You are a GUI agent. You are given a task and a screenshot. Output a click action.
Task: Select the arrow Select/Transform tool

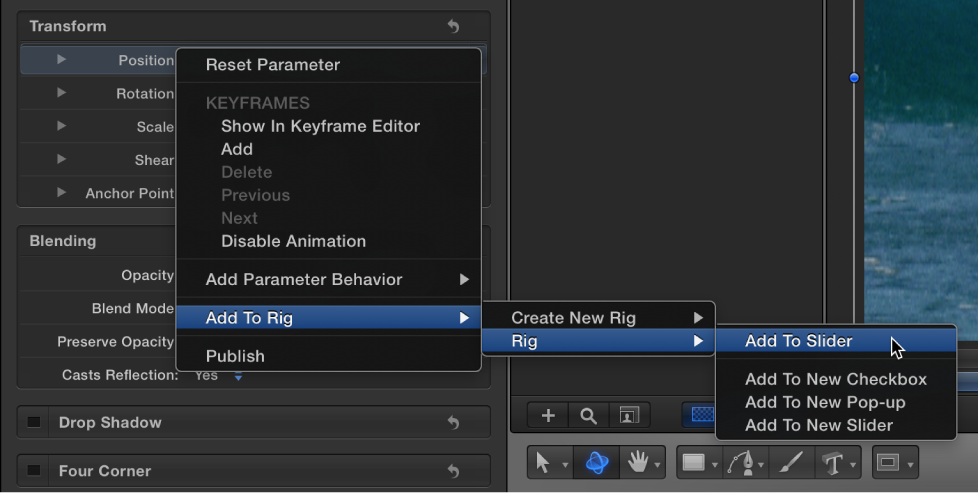pos(542,463)
